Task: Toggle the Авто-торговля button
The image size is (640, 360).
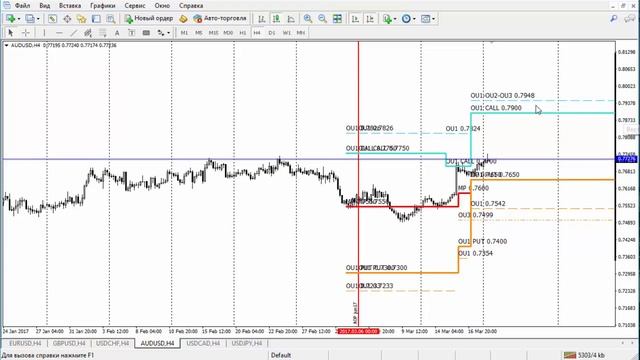Action: tap(220, 18)
